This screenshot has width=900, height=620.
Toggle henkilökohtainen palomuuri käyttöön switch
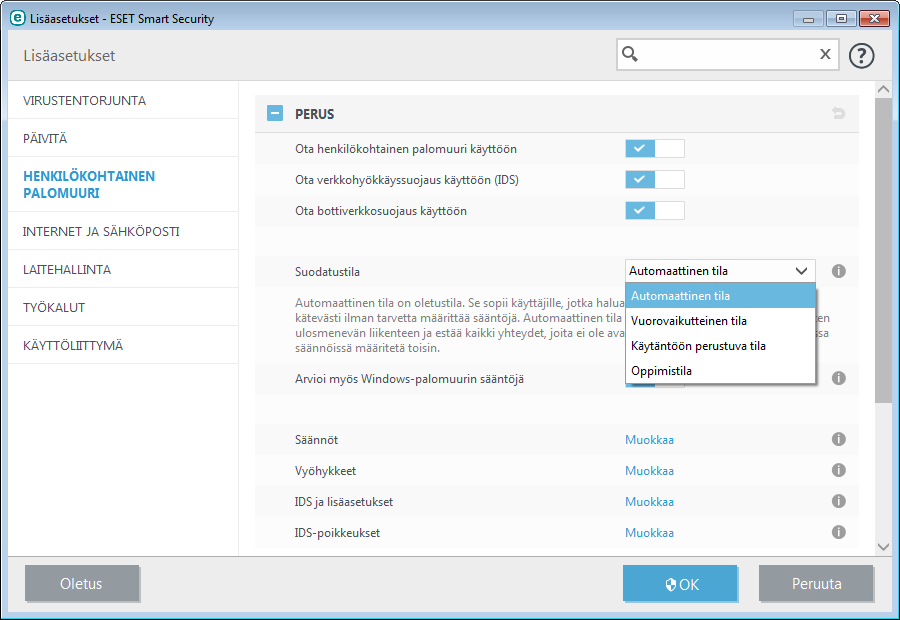[x=655, y=149]
